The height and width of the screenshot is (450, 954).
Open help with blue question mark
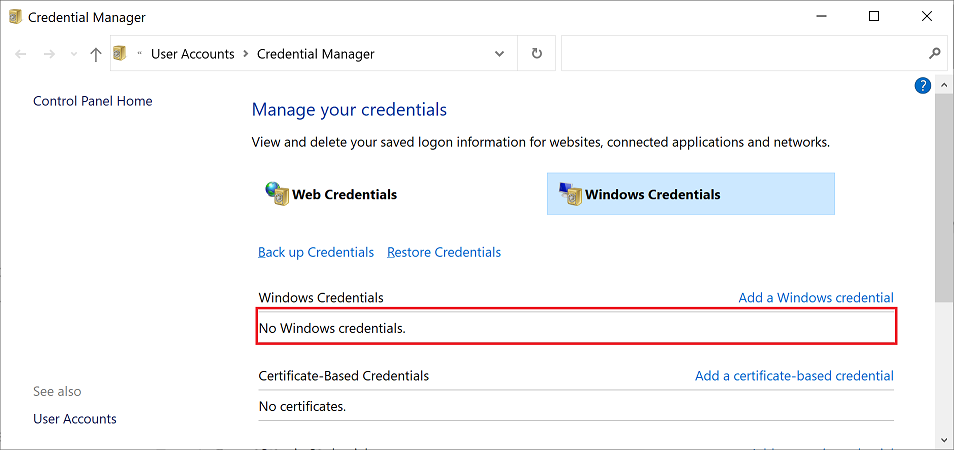(x=922, y=86)
